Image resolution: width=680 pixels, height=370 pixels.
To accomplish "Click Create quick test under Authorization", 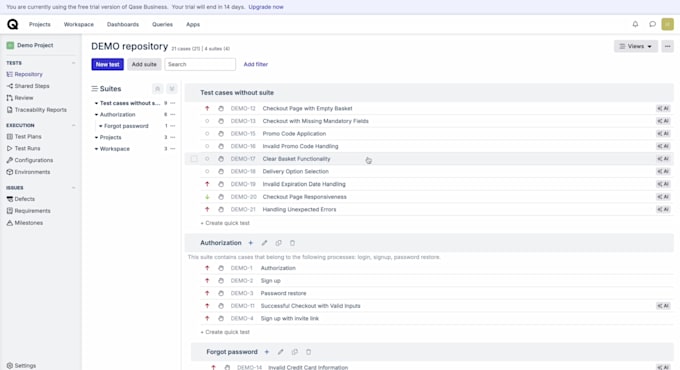I will click(x=225, y=332).
